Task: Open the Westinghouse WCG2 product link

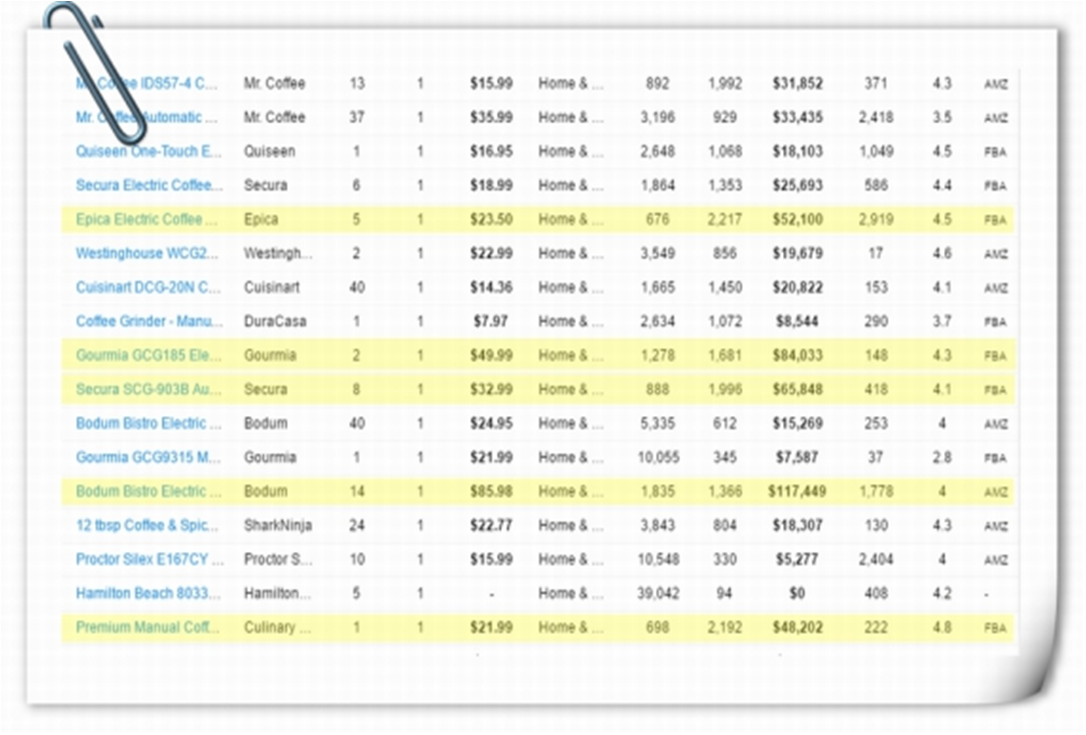Action: (x=148, y=254)
